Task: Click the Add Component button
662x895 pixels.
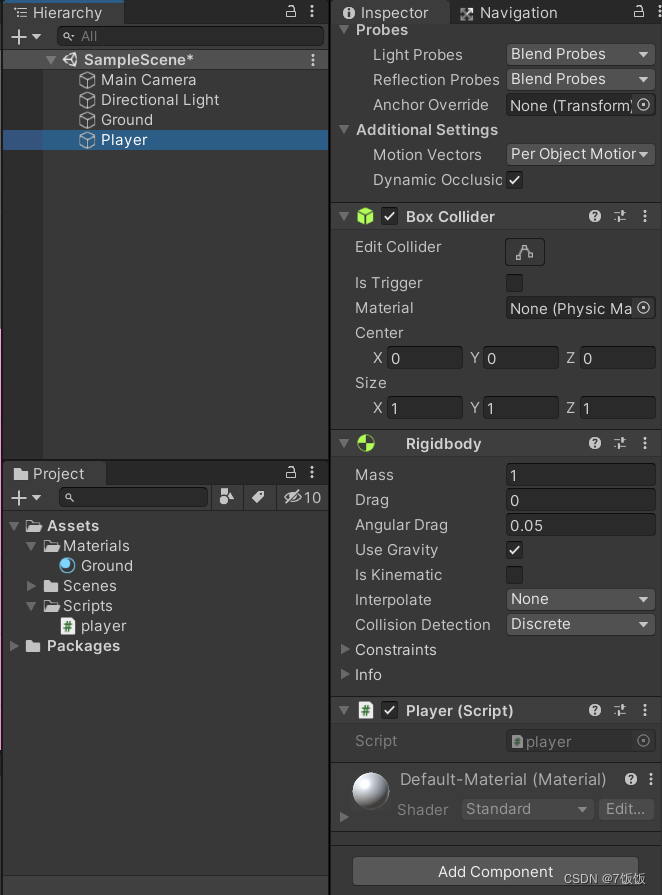Action: point(495,872)
